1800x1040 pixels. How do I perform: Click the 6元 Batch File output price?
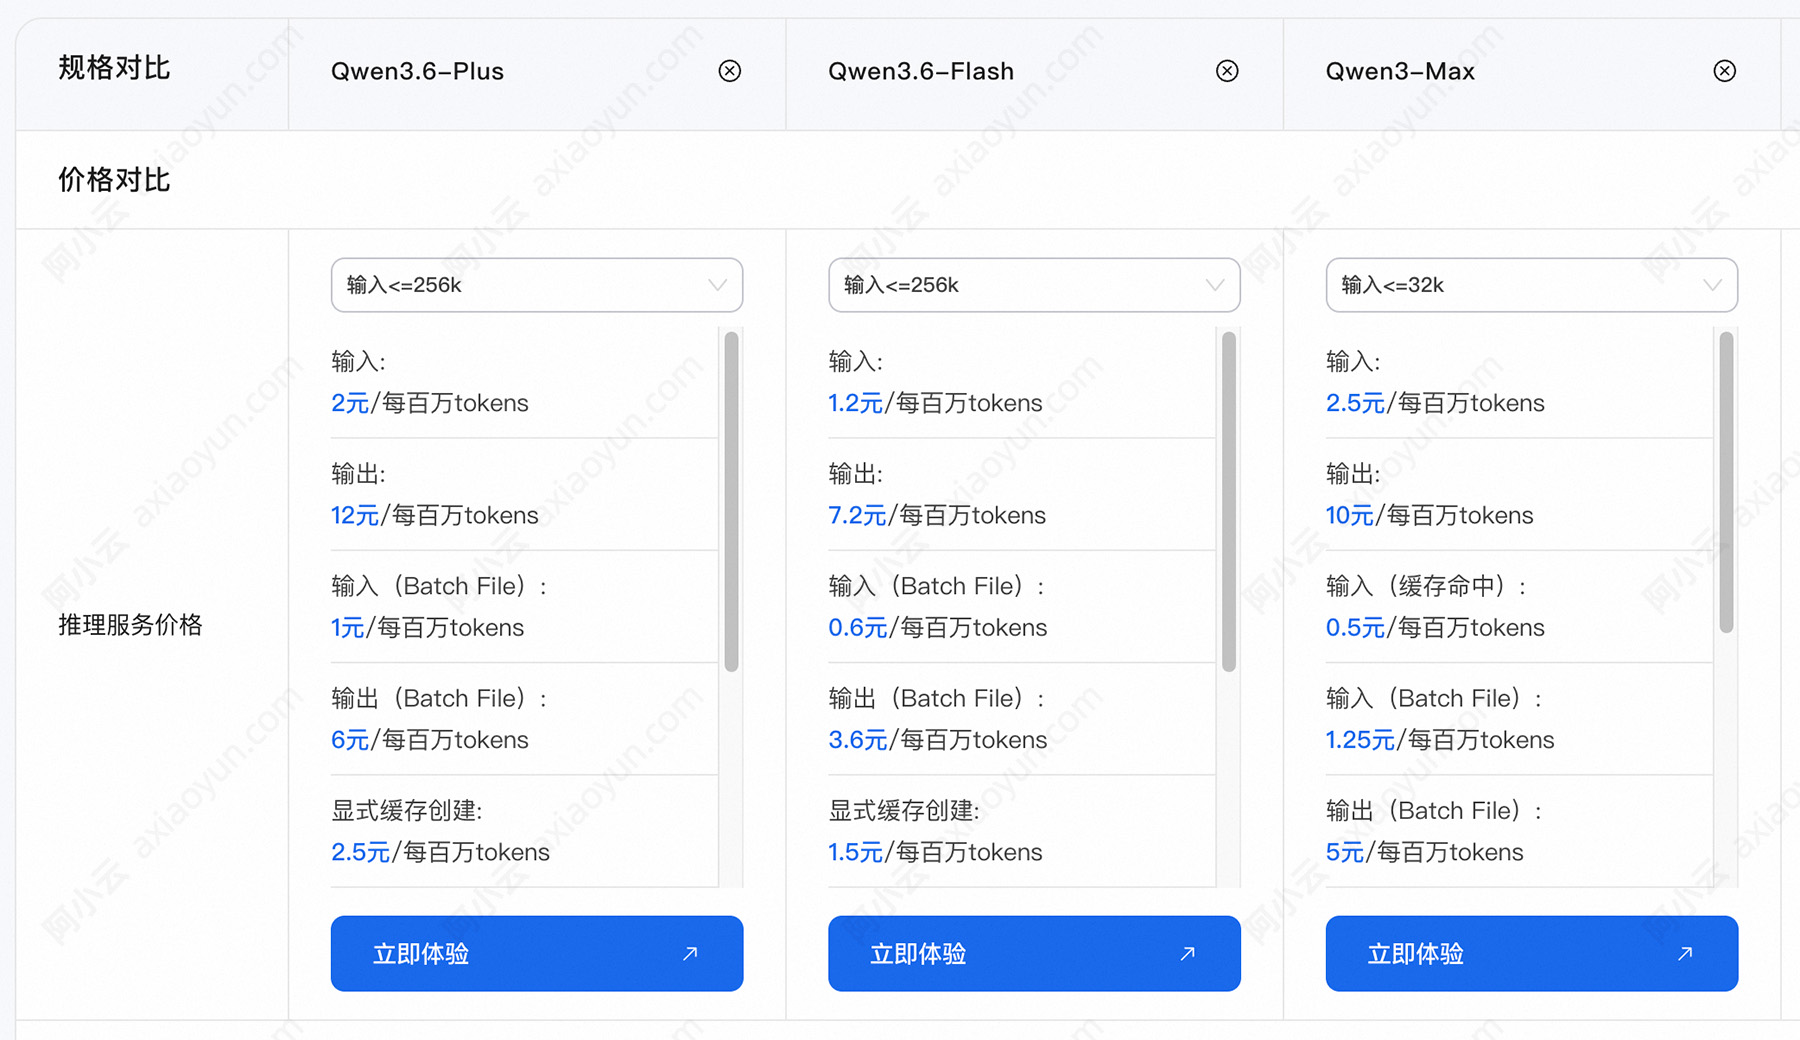(350, 740)
